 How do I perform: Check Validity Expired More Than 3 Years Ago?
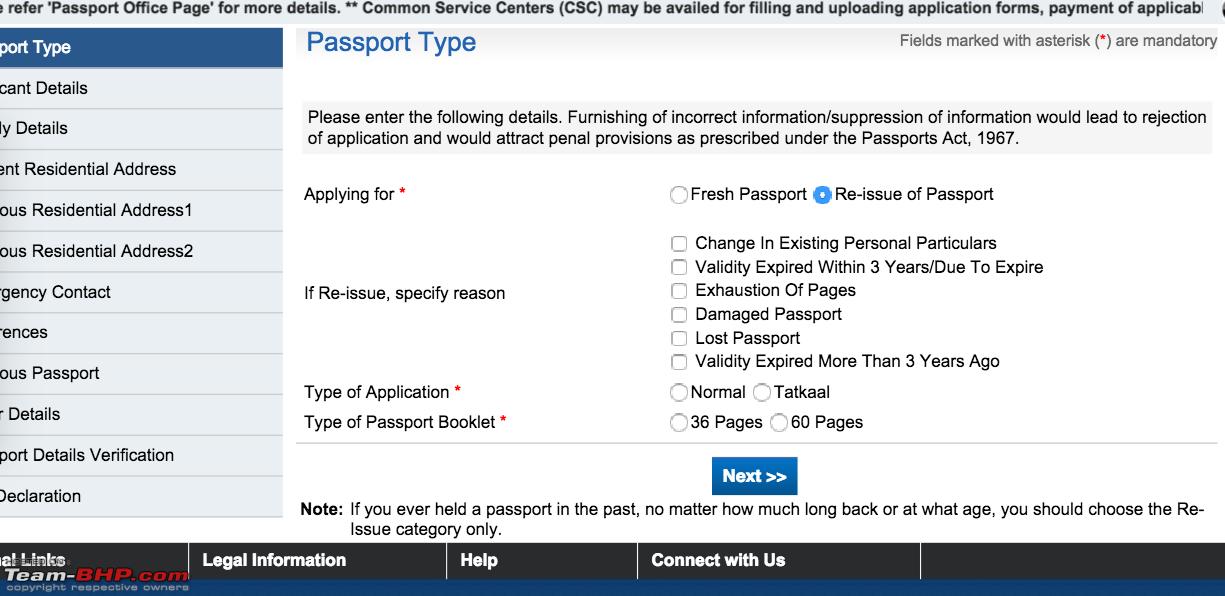(679, 362)
